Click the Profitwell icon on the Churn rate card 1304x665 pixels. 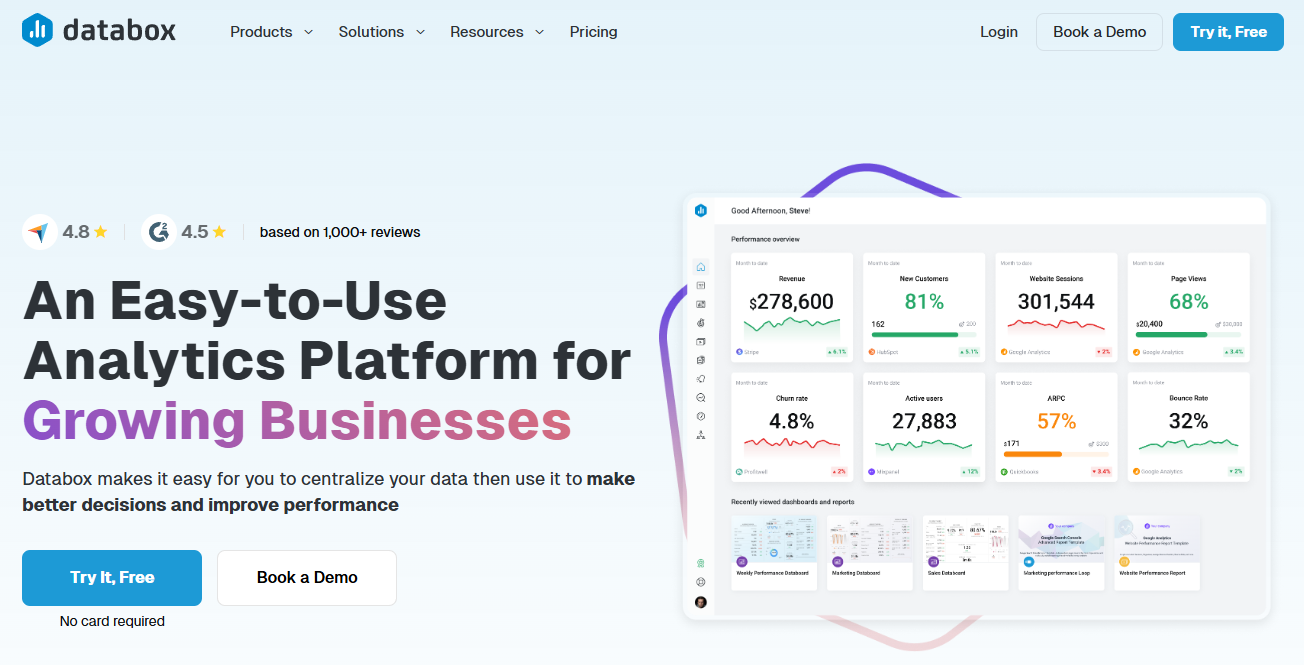pyautogui.click(x=739, y=471)
